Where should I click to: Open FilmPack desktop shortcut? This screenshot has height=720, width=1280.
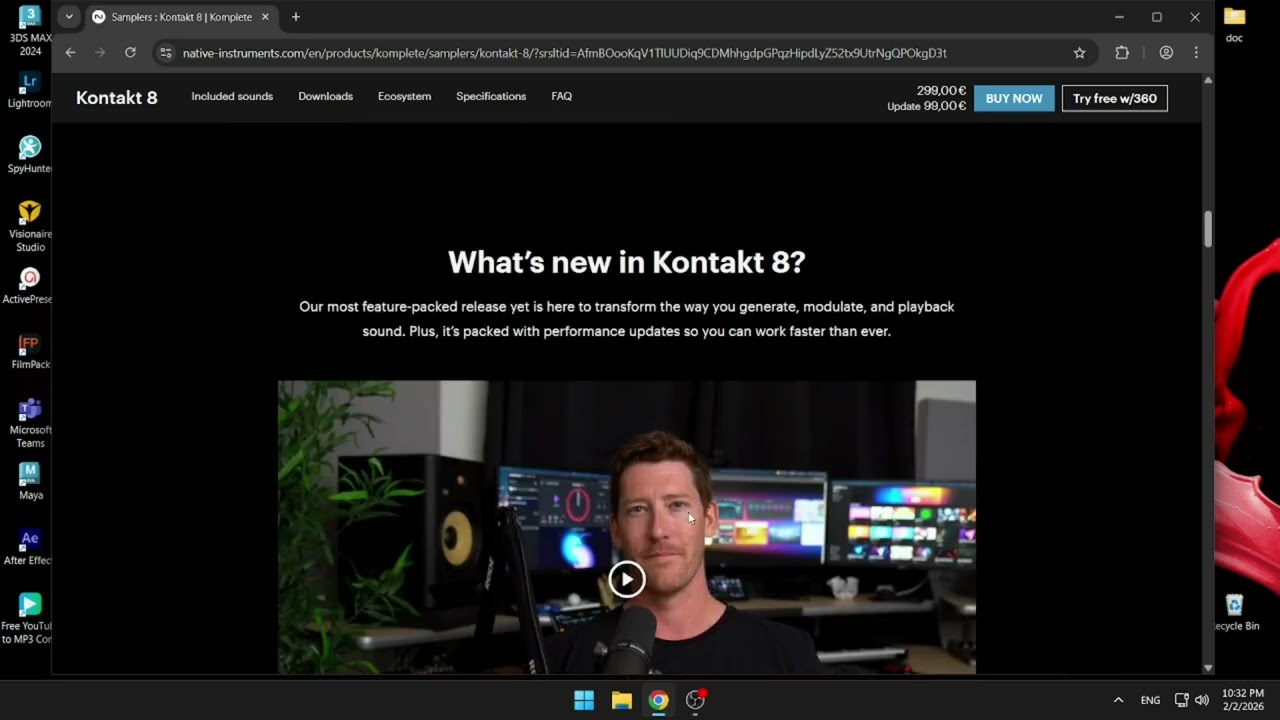click(x=30, y=351)
